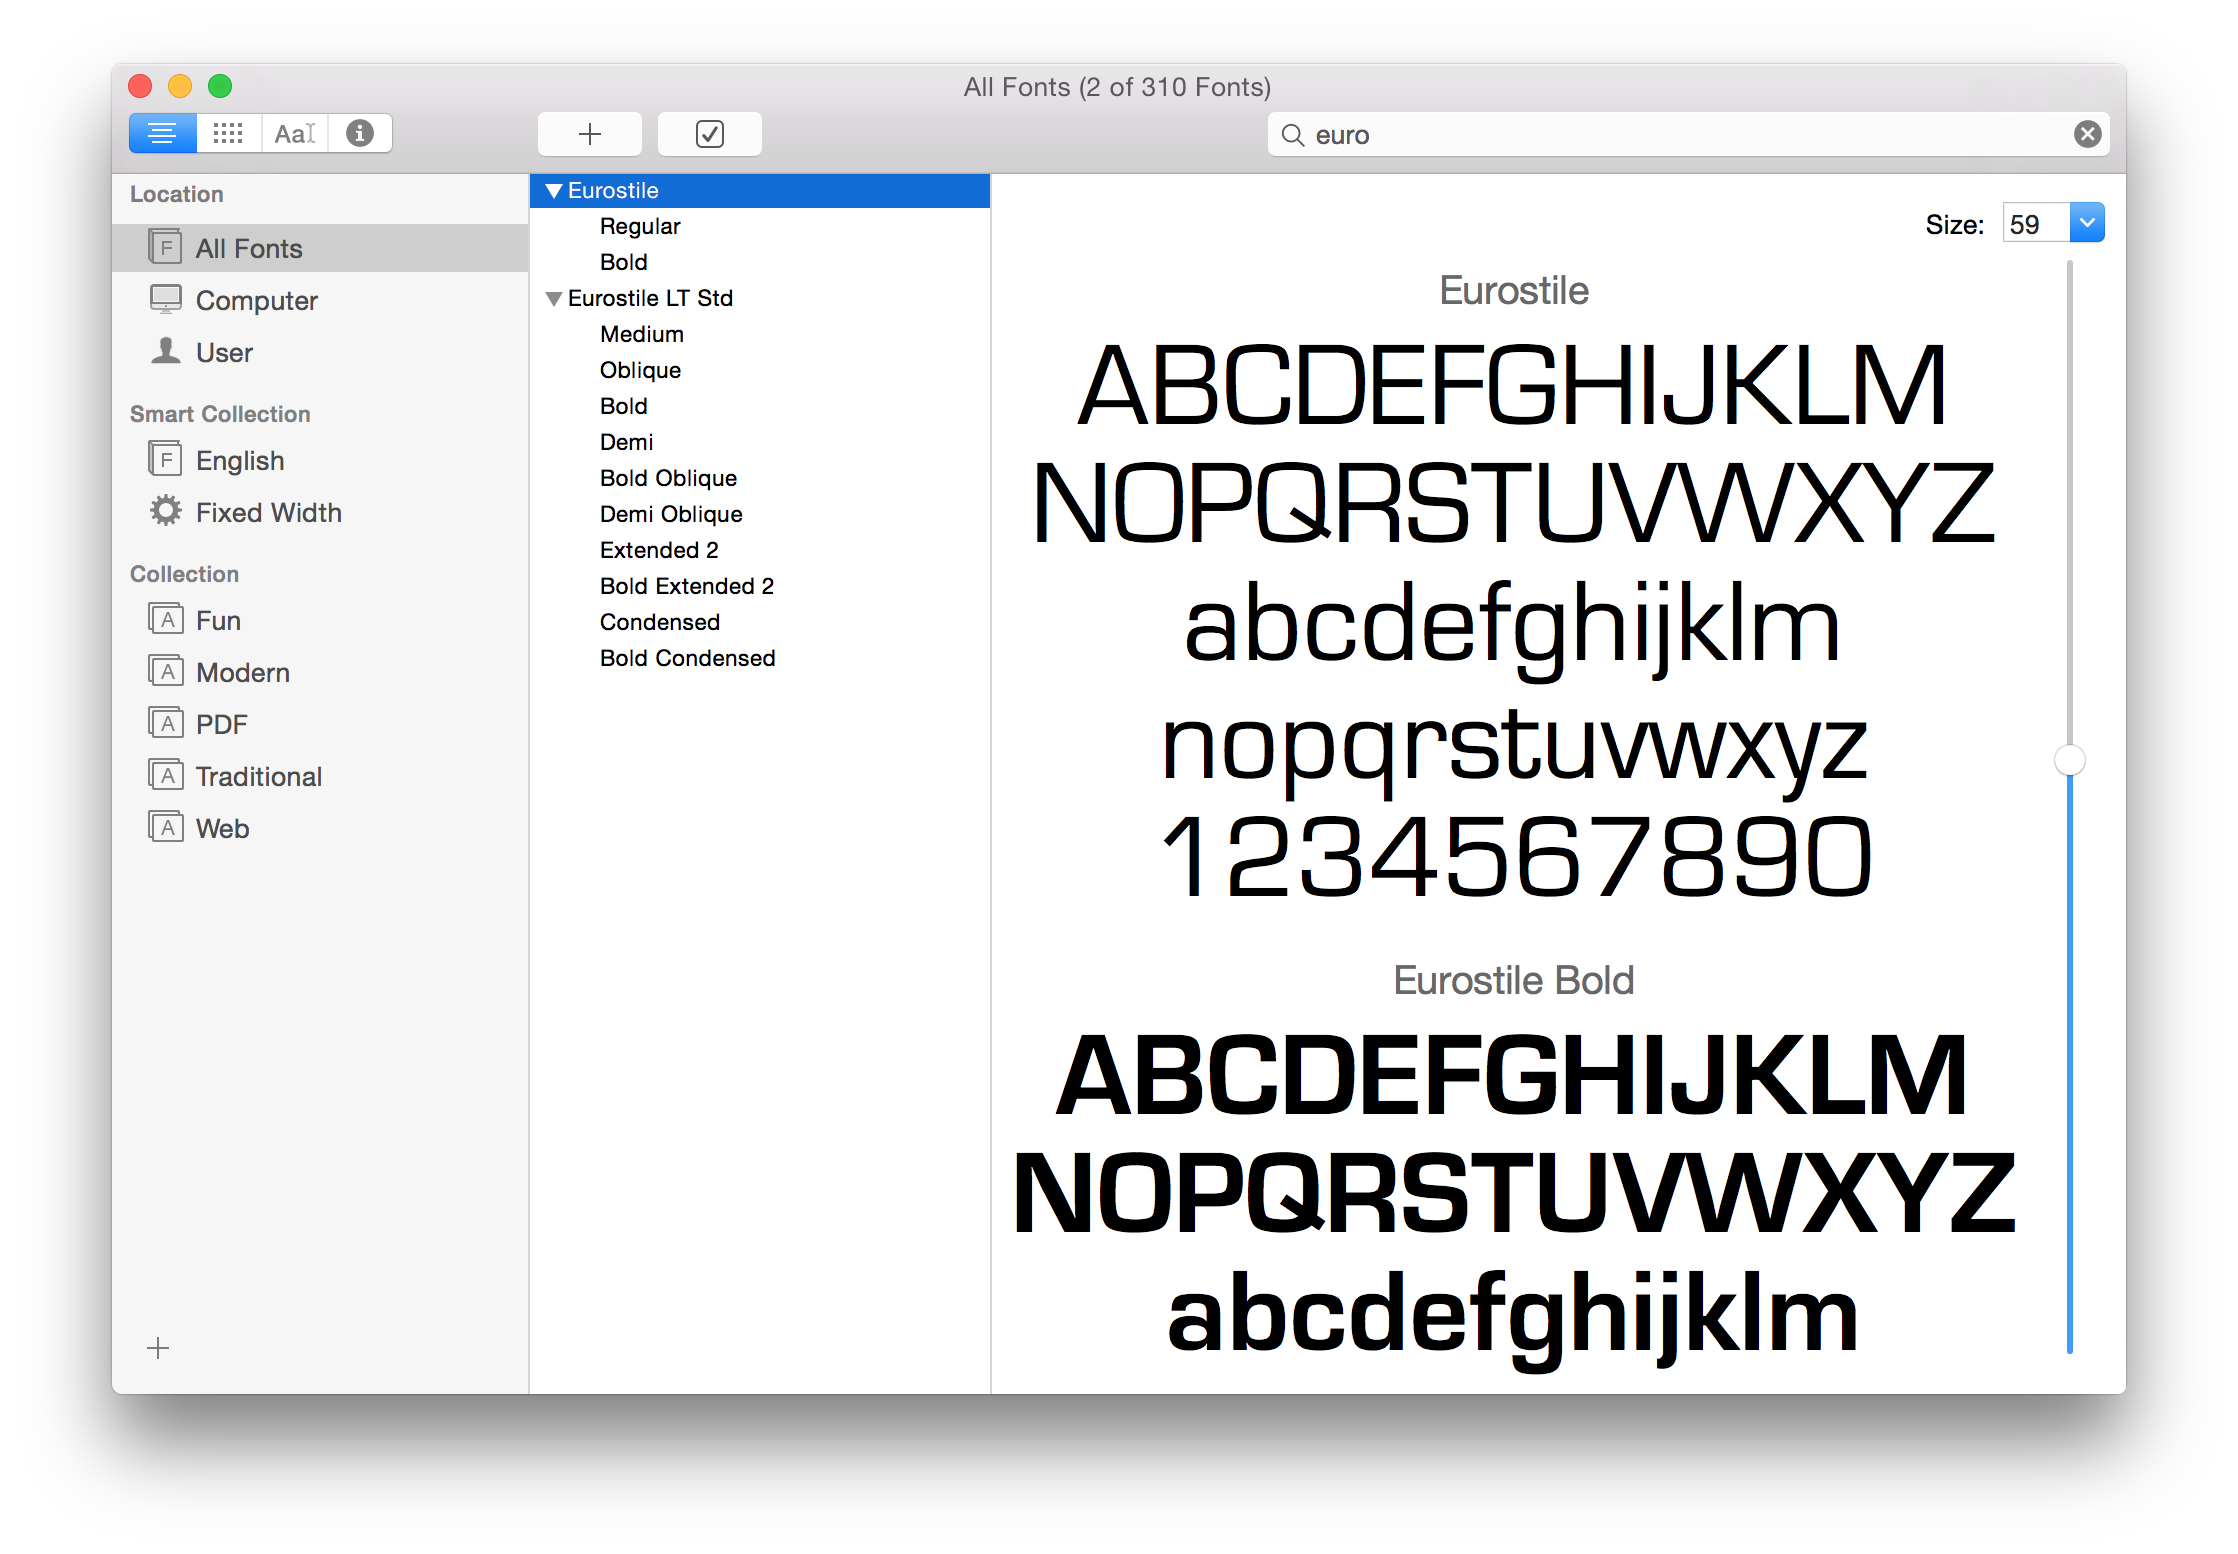This screenshot has height=1554, width=2238.
Task: Open the font Size dropdown
Action: coord(2086,223)
